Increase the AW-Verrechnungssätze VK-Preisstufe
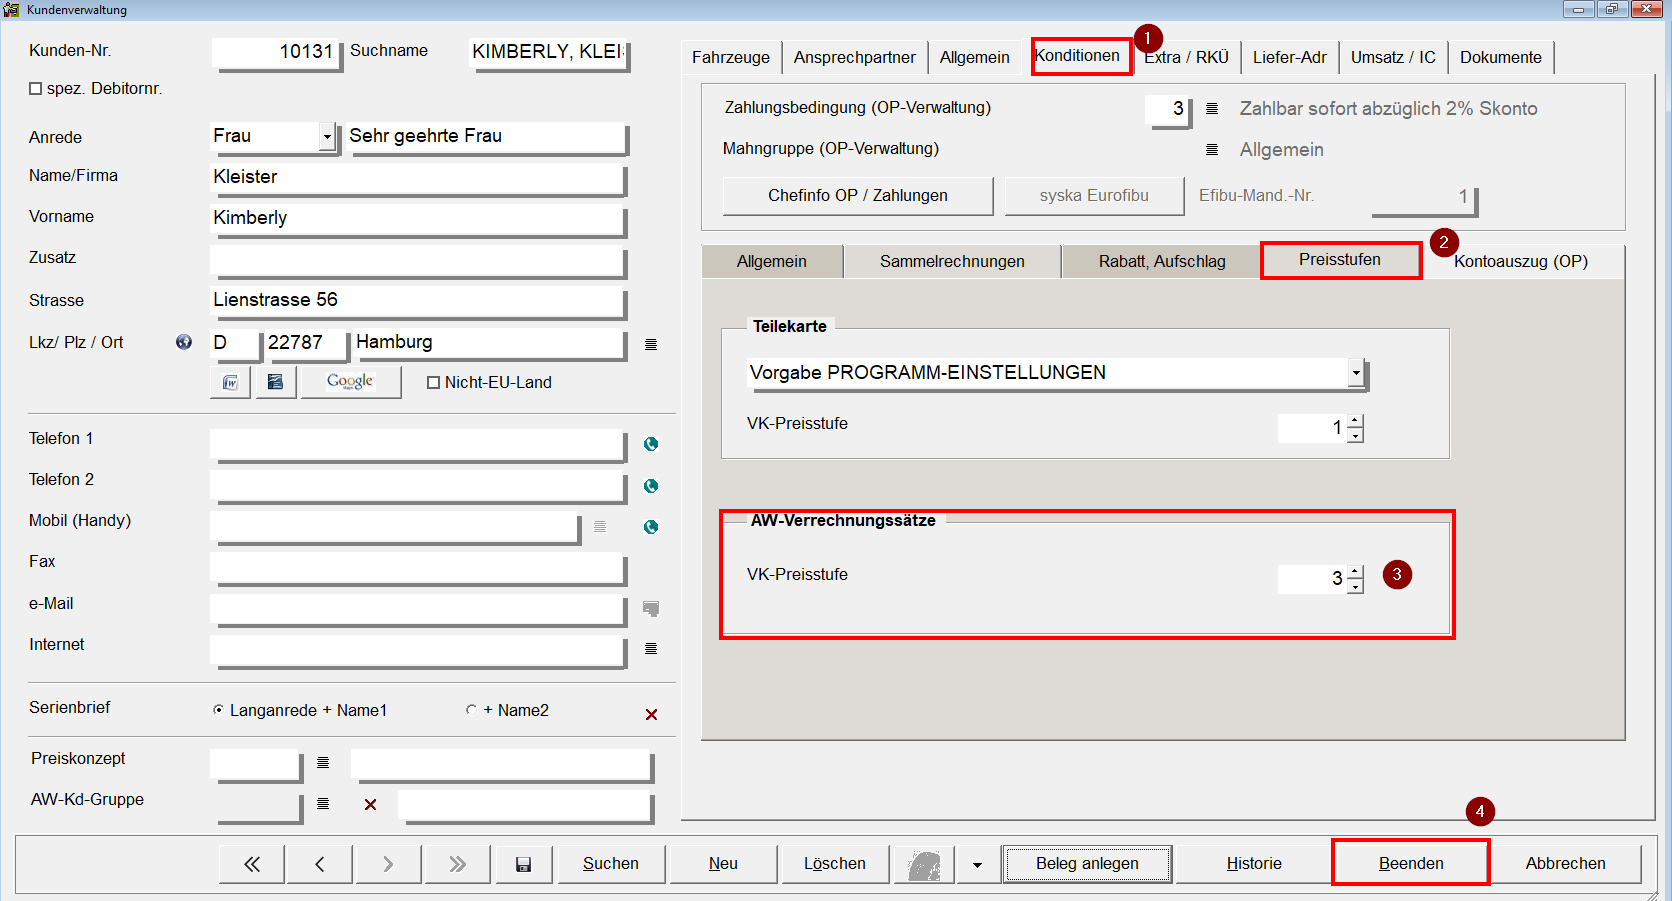The image size is (1672, 901). (1355, 572)
